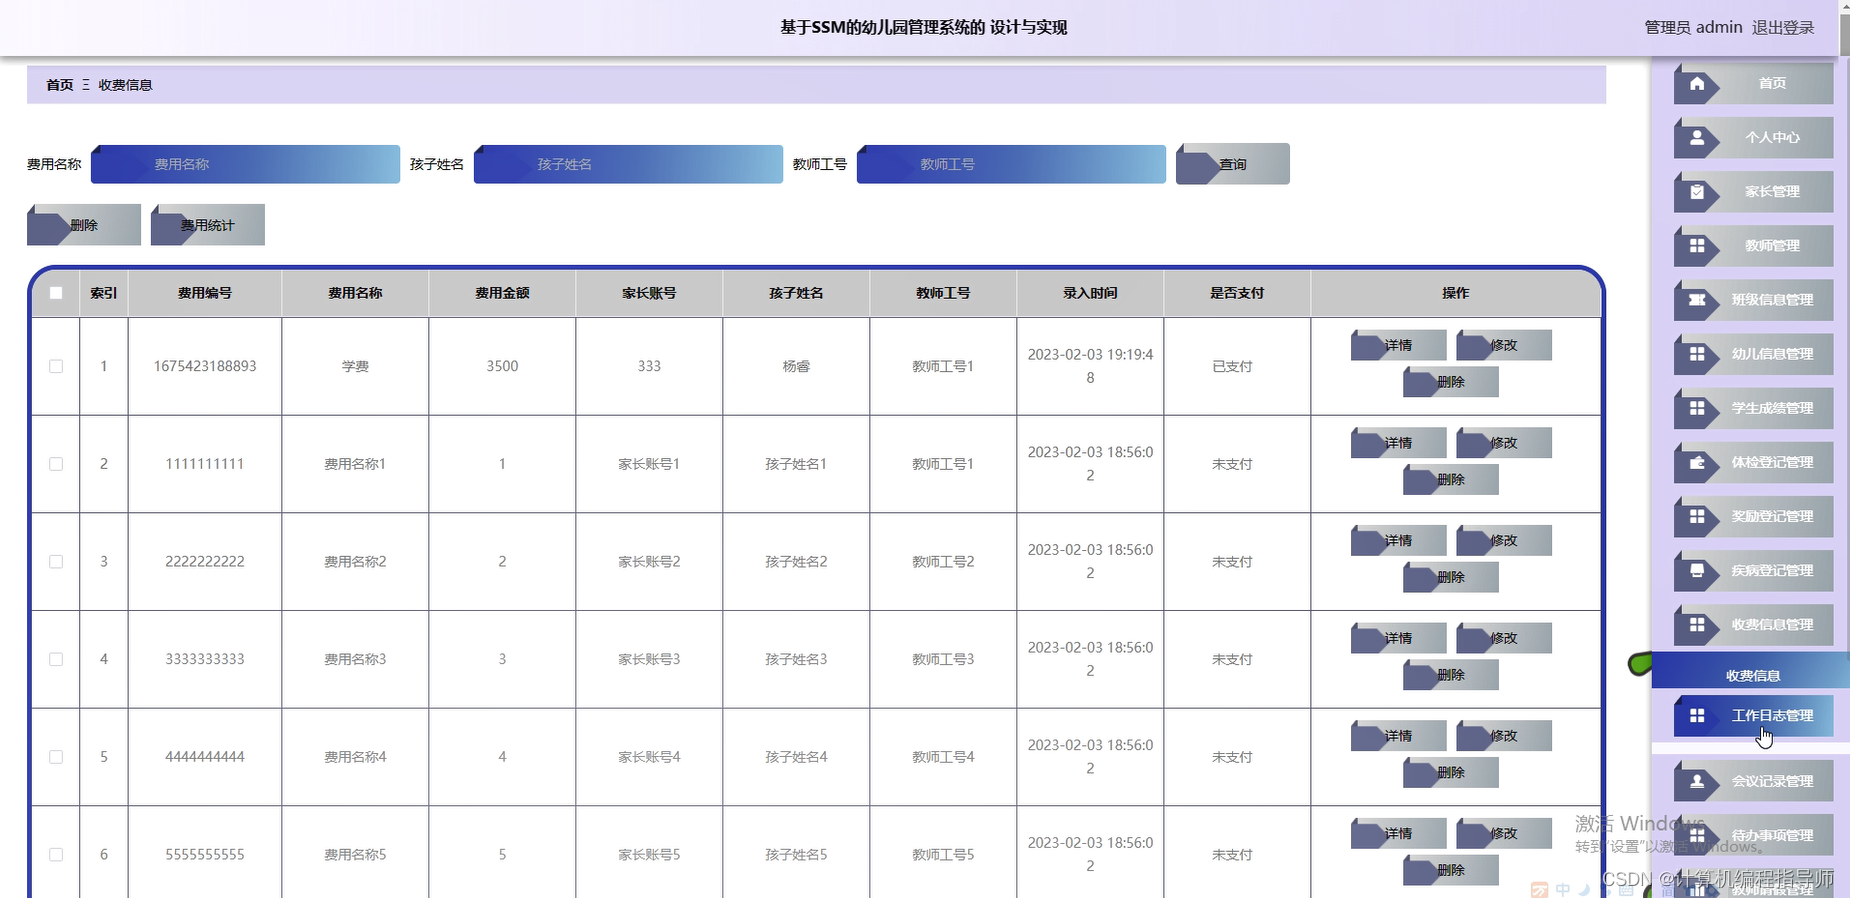Click the 查询 search button

pyautogui.click(x=1233, y=164)
